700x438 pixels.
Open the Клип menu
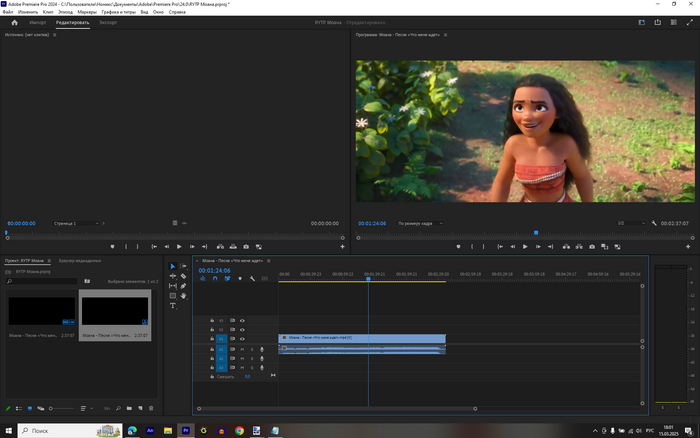point(48,12)
